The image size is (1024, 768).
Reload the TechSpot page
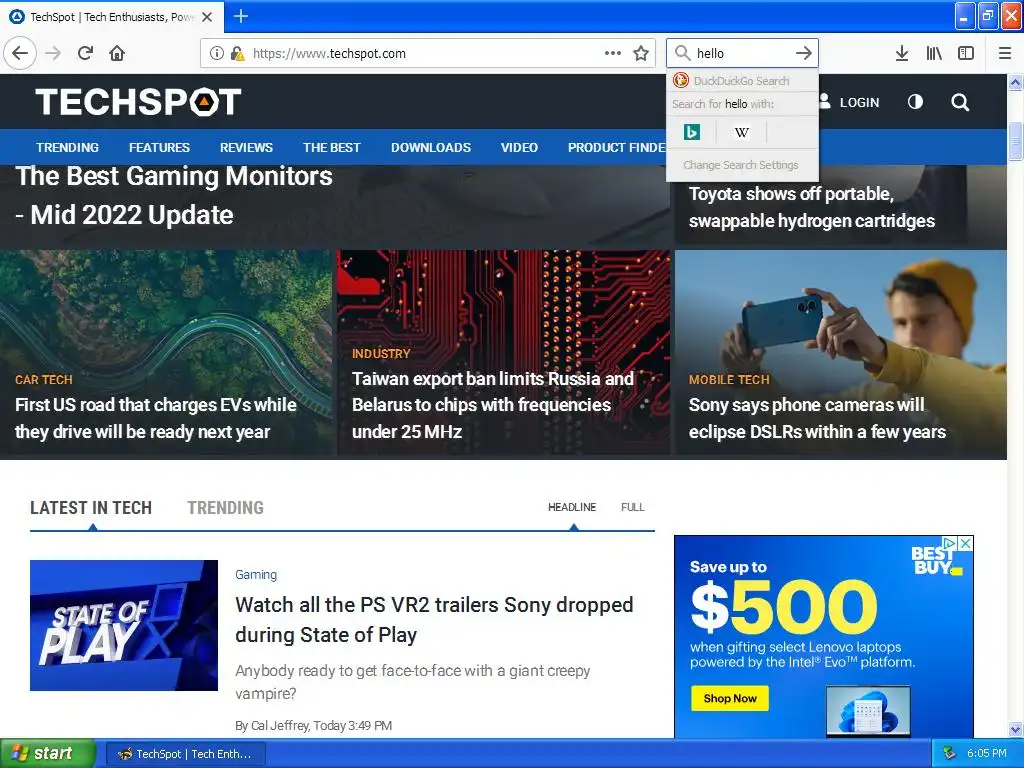pos(85,53)
